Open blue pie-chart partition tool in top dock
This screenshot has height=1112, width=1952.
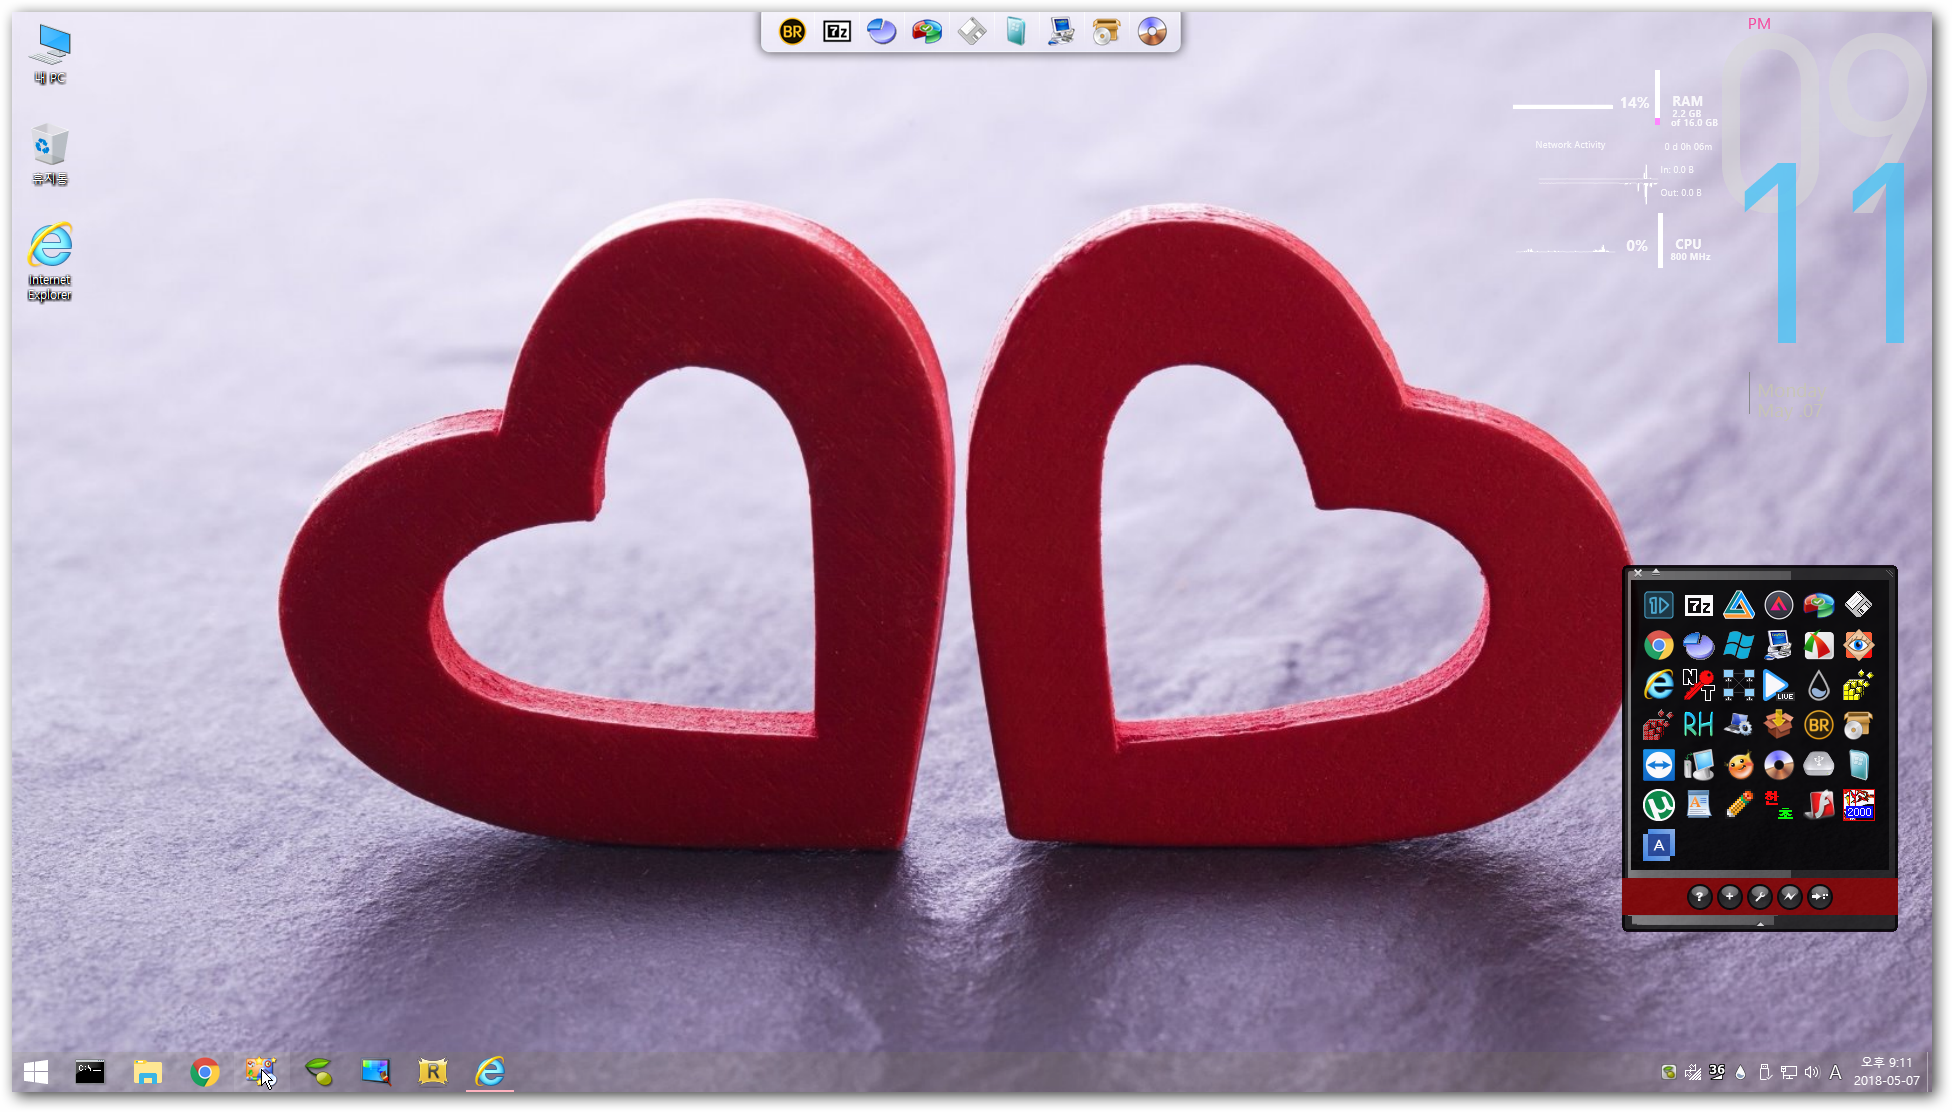tap(881, 32)
